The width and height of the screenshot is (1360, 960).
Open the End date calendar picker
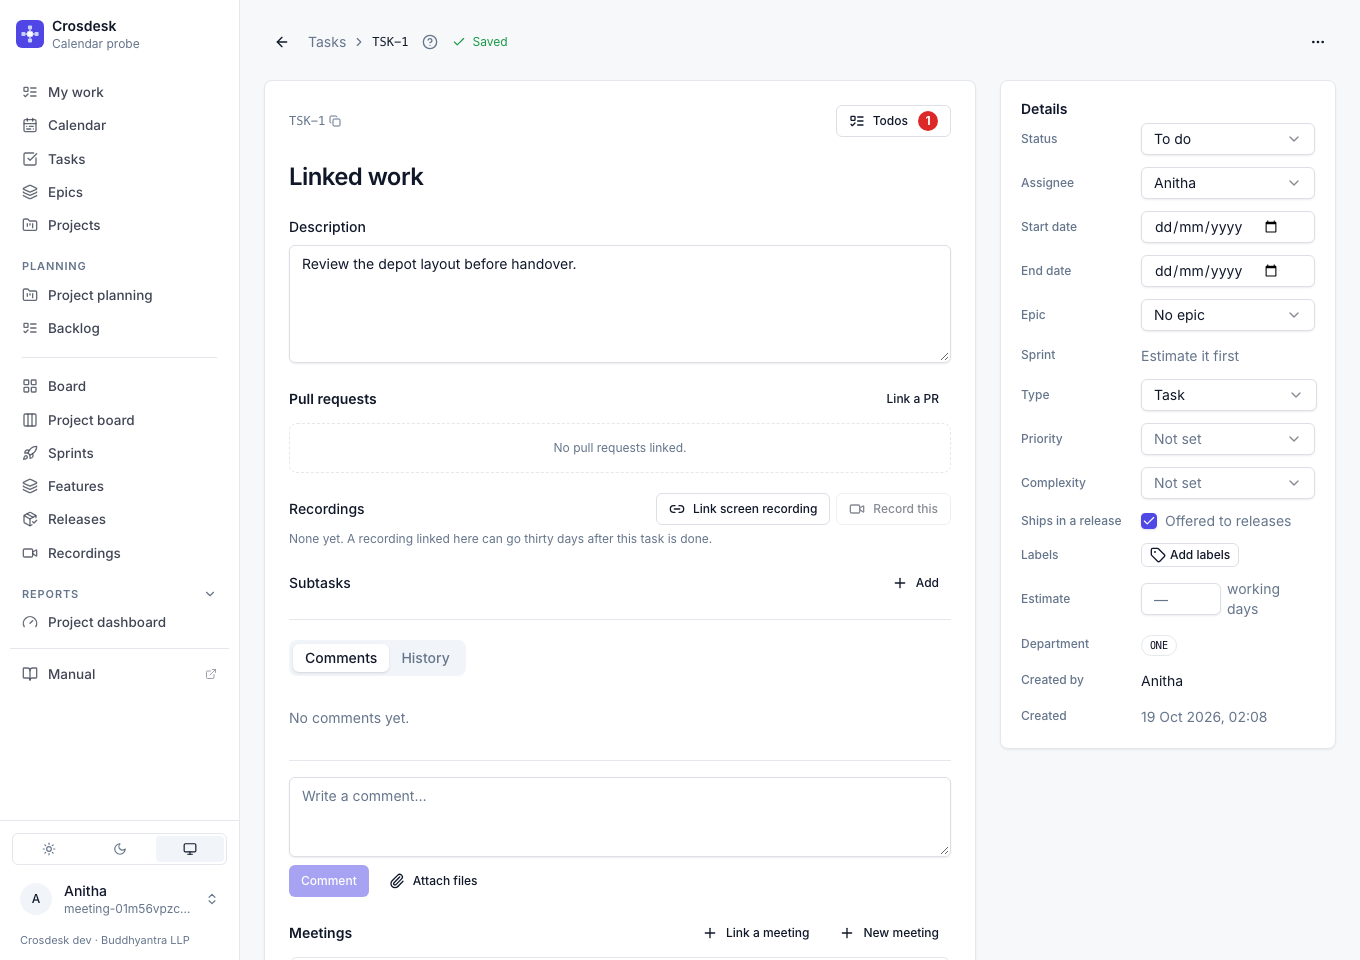point(1271,271)
